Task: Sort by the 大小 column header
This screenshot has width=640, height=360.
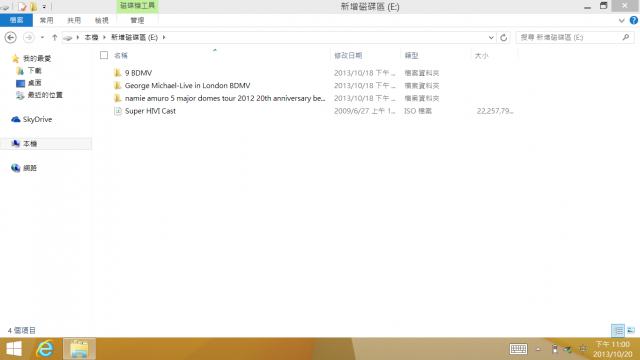Action: [481, 56]
